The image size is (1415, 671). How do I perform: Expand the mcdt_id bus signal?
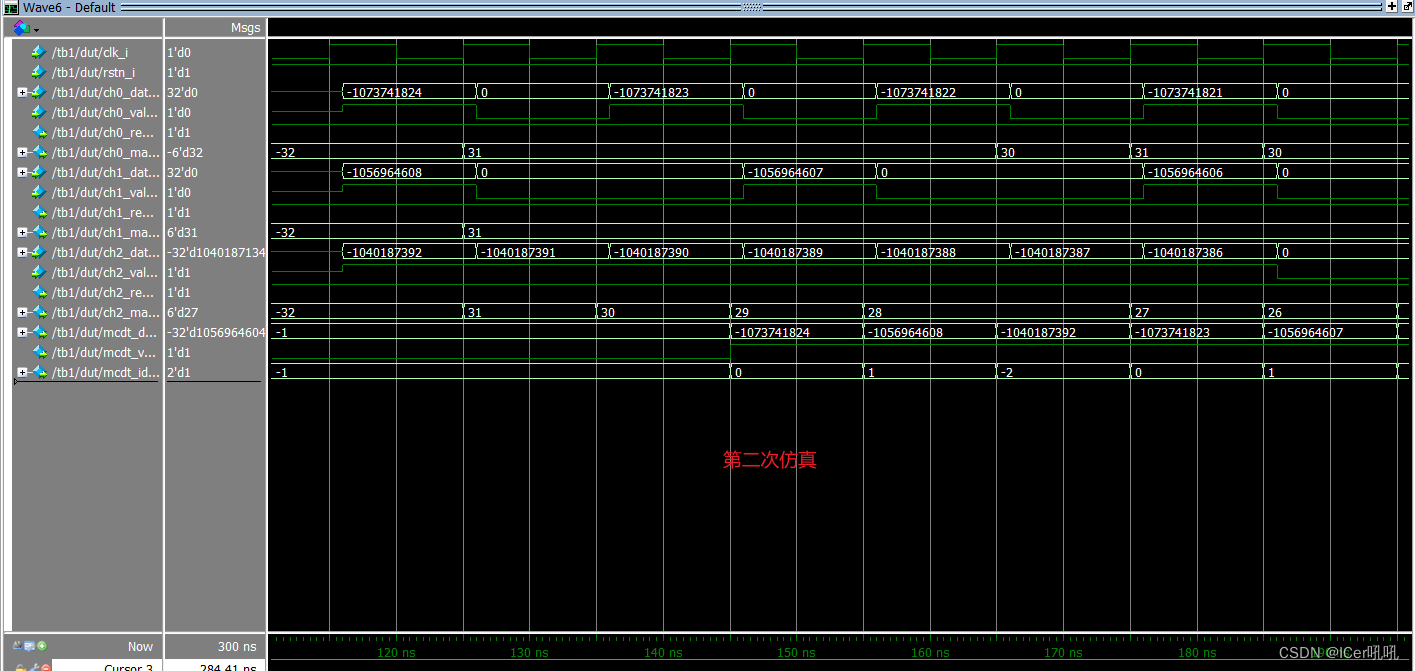click(x=22, y=372)
